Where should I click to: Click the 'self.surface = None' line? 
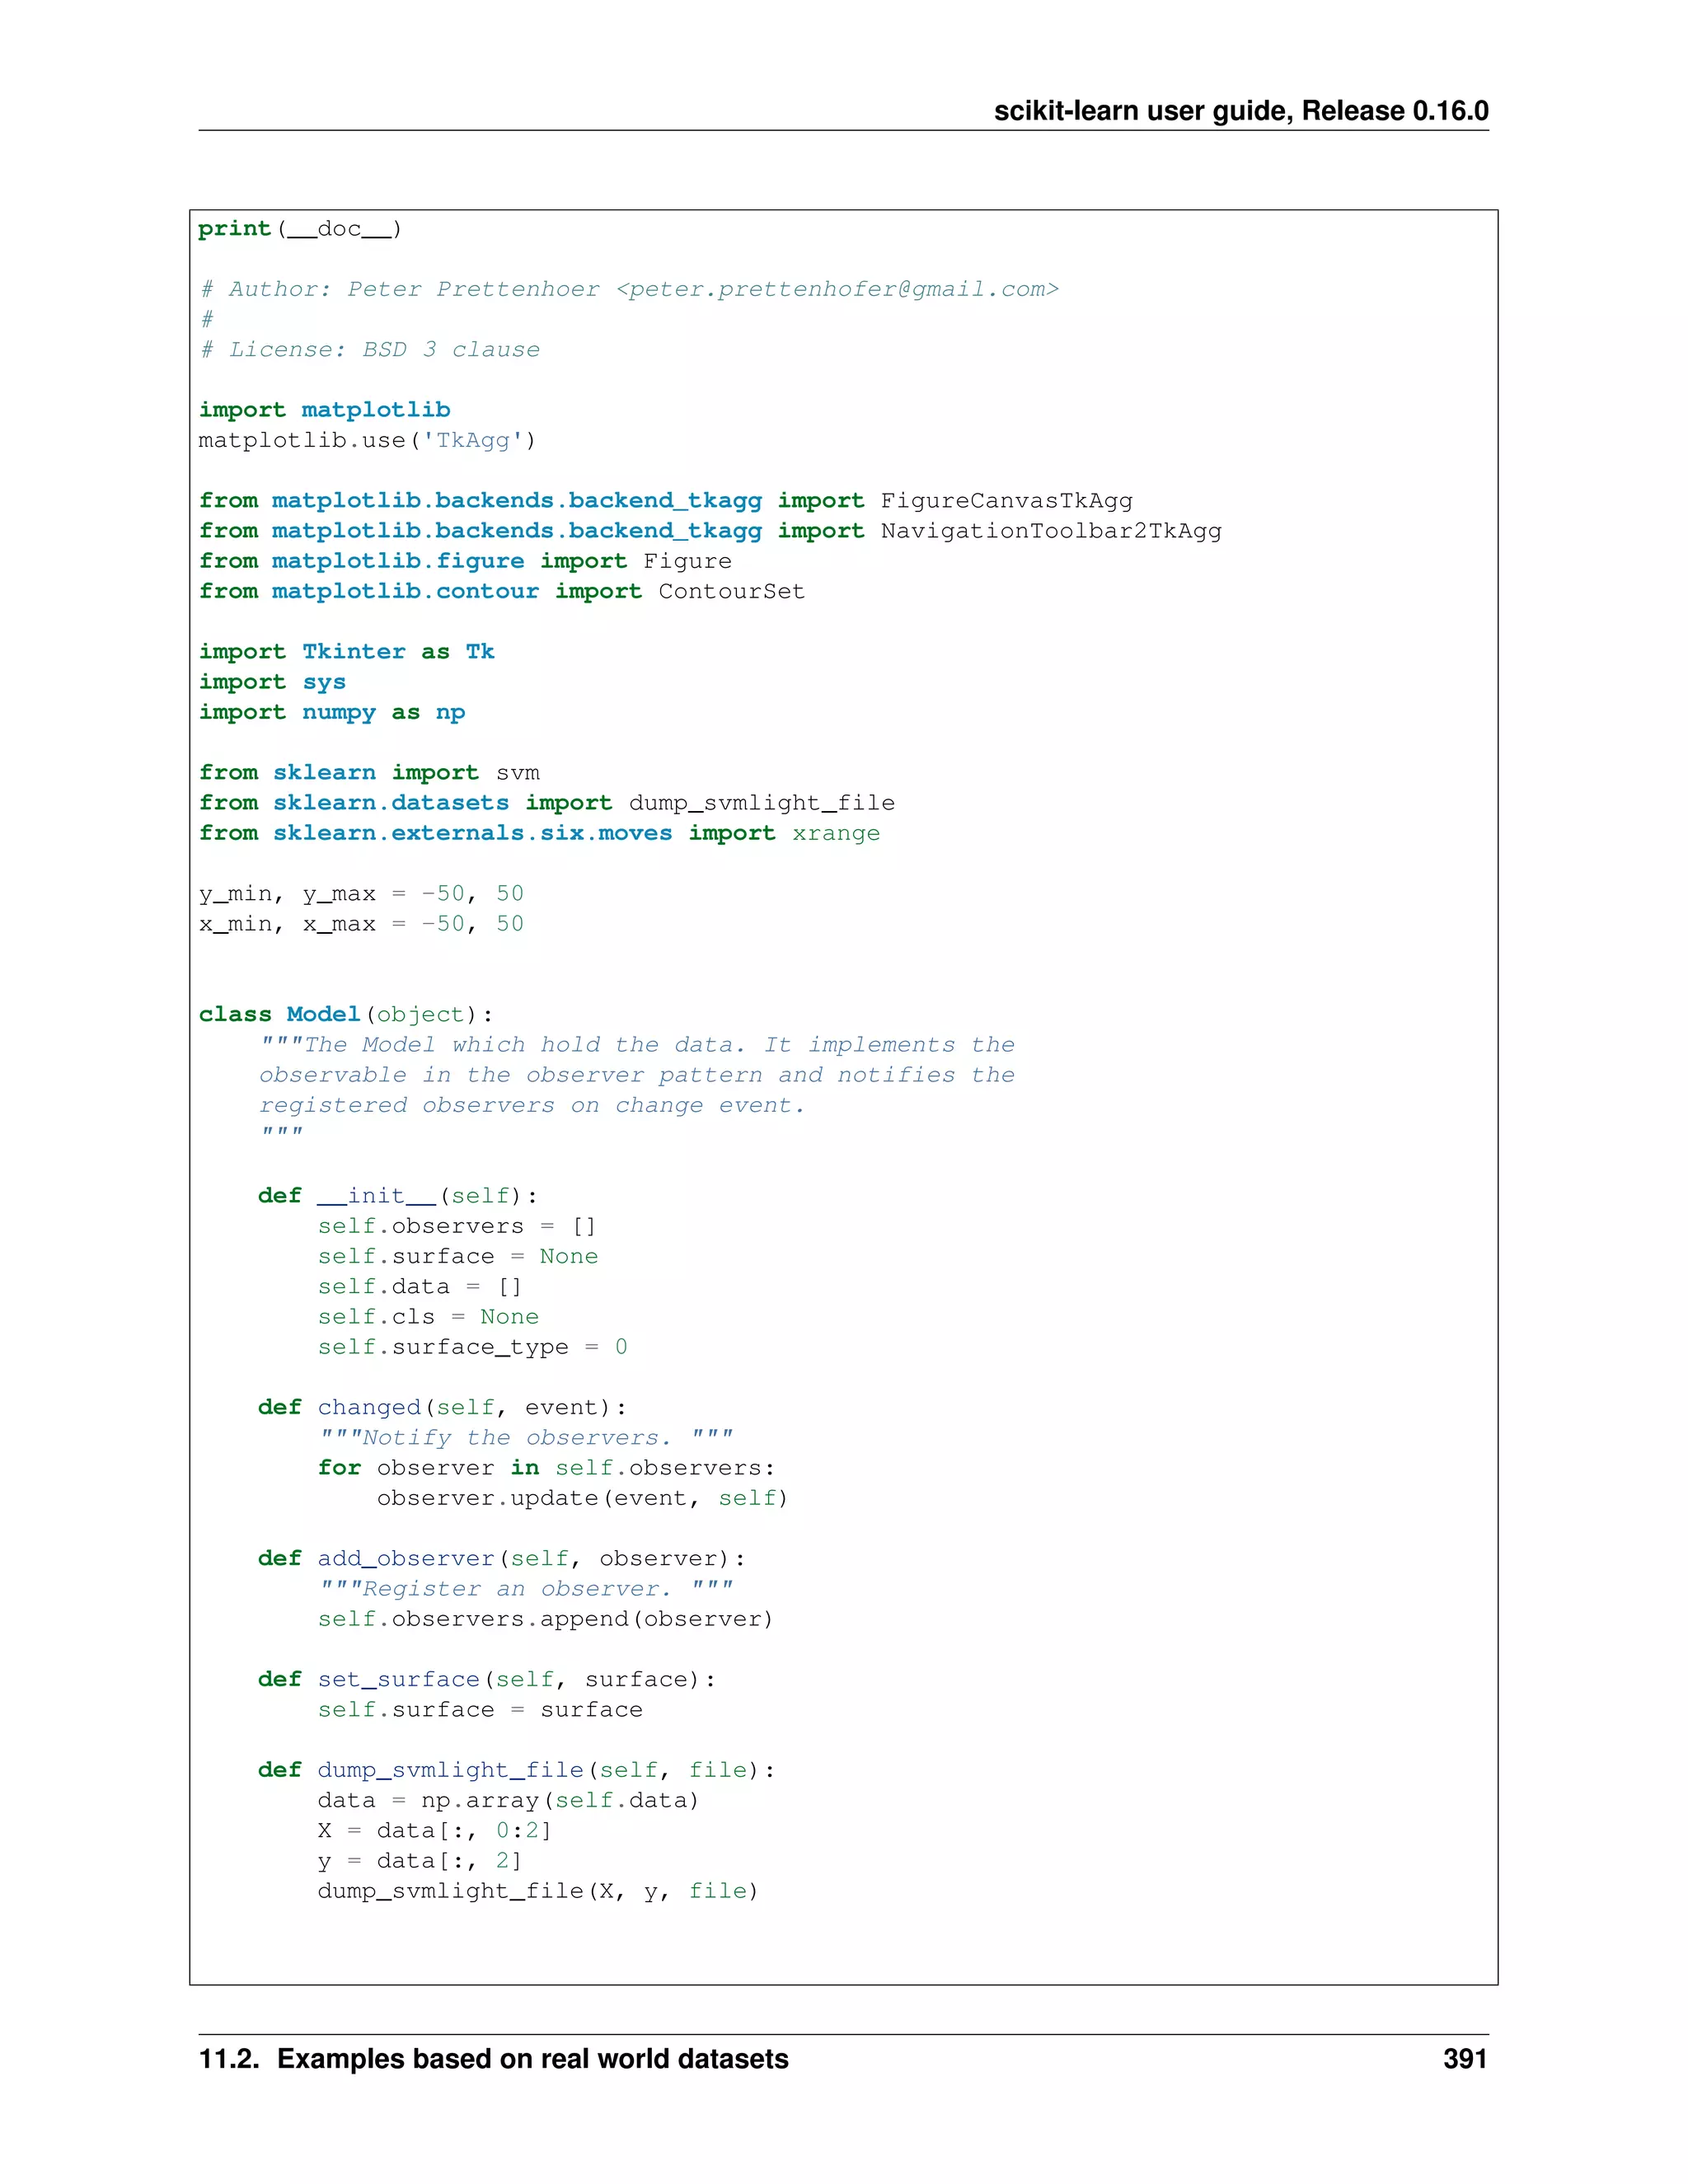(x=458, y=1257)
